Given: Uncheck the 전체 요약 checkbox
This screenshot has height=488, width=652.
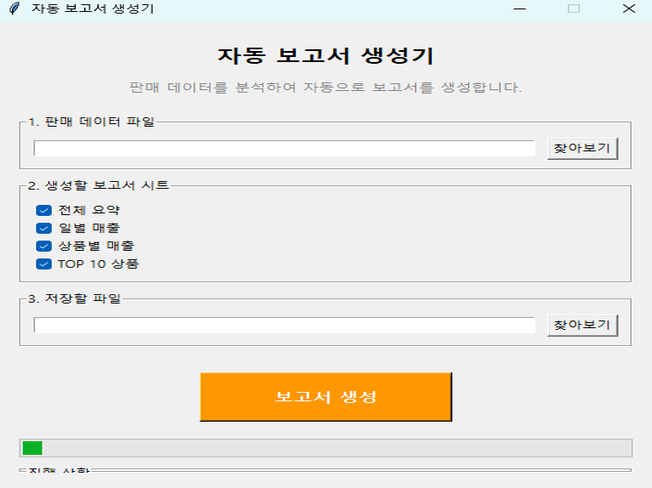Looking at the screenshot, I should point(44,210).
